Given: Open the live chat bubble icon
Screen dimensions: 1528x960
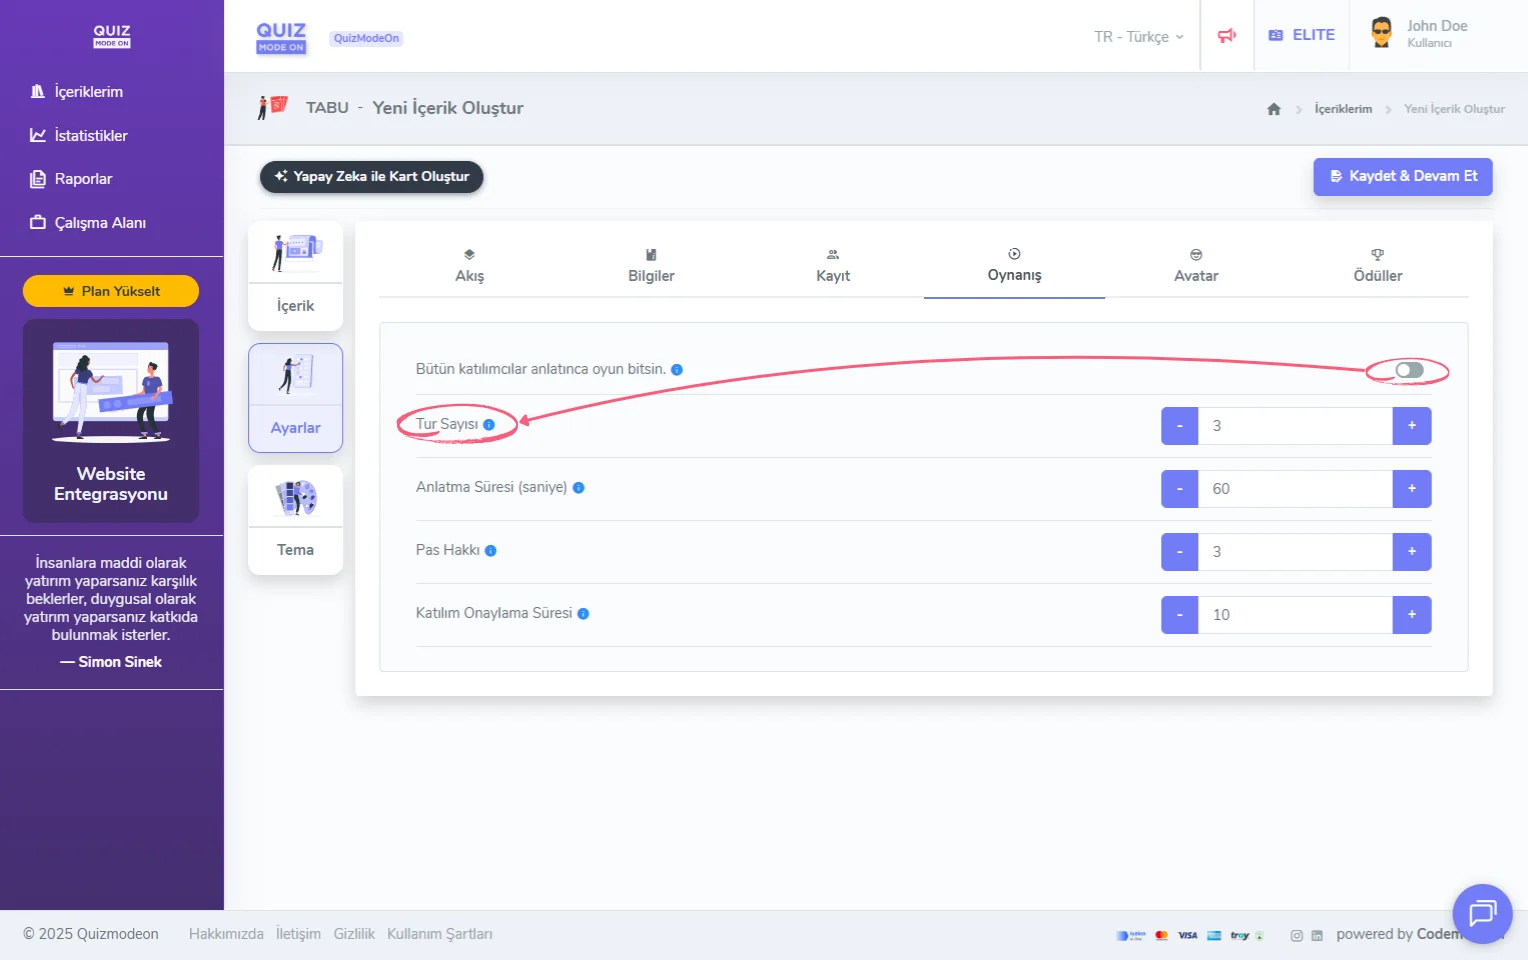Looking at the screenshot, I should [x=1481, y=913].
